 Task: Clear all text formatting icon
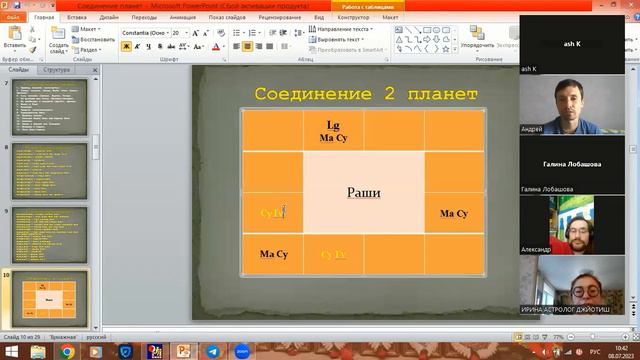coord(221,33)
